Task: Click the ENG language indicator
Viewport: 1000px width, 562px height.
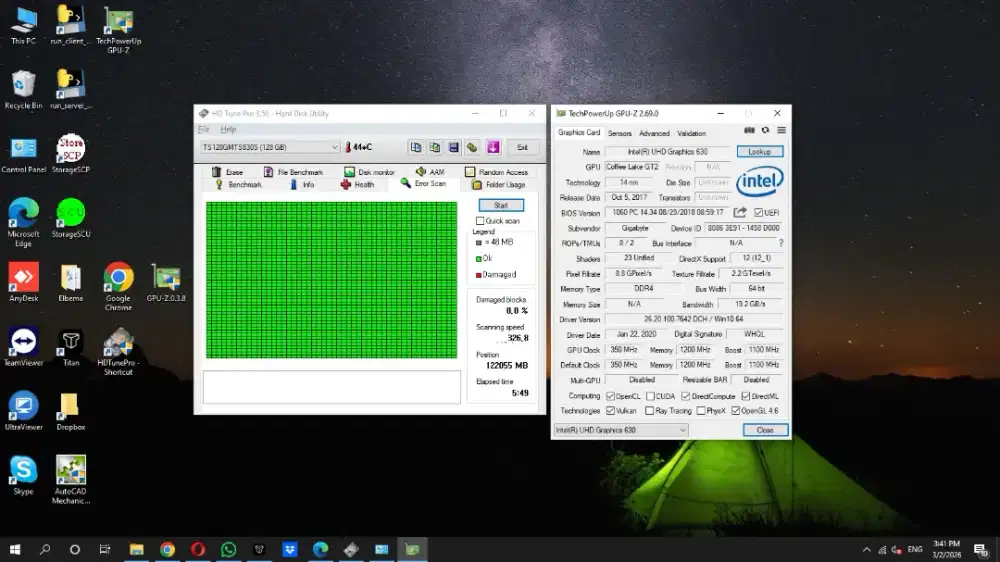Action: (915, 549)
